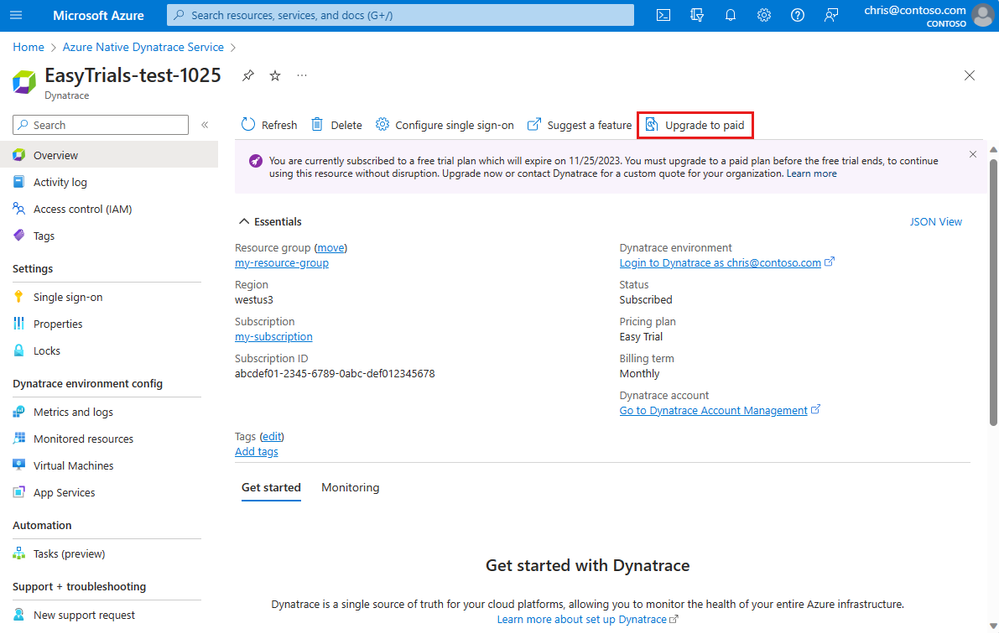Click Configure single sign-on
The height and width of the screenshot is (633, 999).
pos(445,125)
